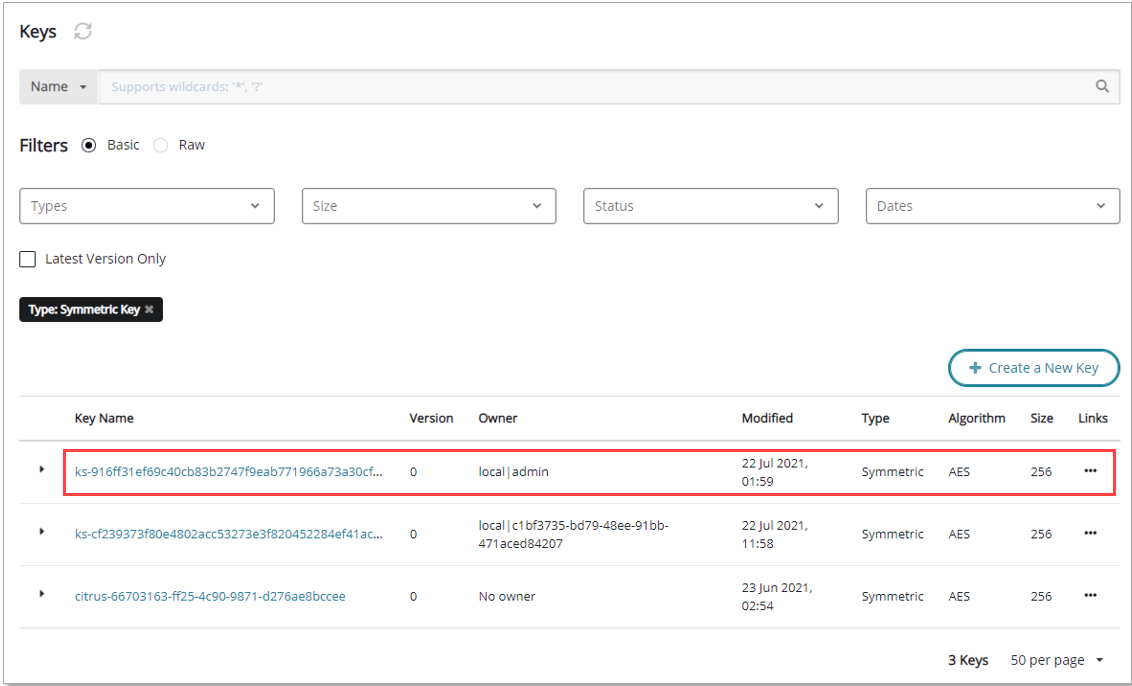Viewport: 1132px width, 686px height.
Task: Open the Dates filter dropdown
Action: tap(992, 206)
